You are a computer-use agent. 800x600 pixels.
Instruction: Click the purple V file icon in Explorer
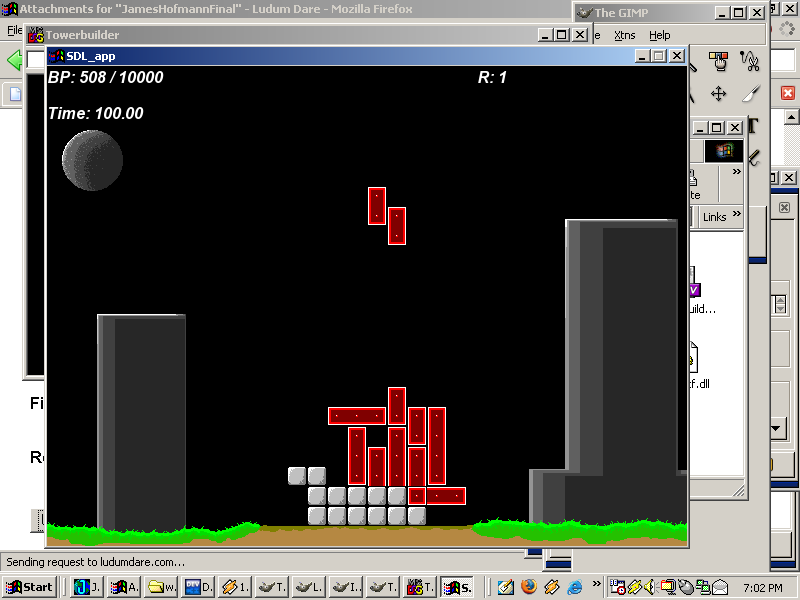pos(694,290)
